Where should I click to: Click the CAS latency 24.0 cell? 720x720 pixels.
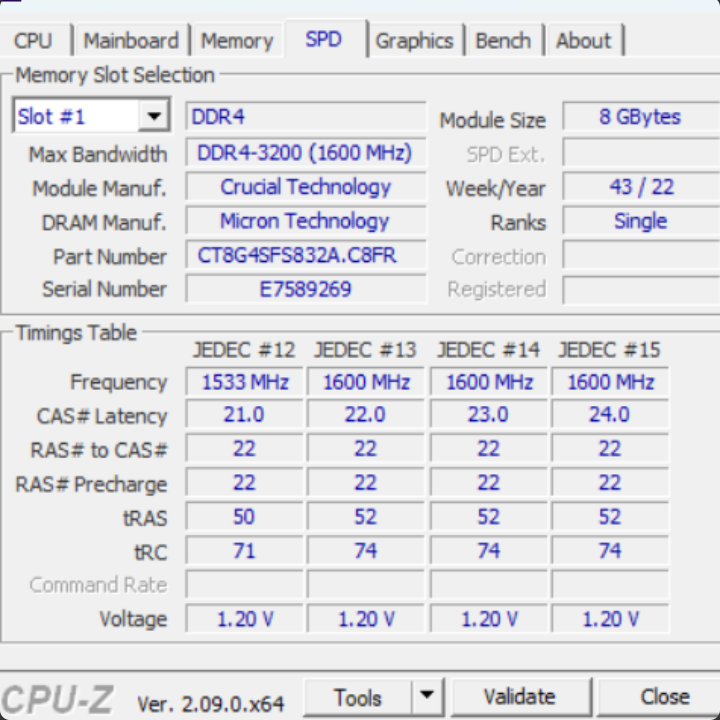pyautogui.click(x=610, y=415)
